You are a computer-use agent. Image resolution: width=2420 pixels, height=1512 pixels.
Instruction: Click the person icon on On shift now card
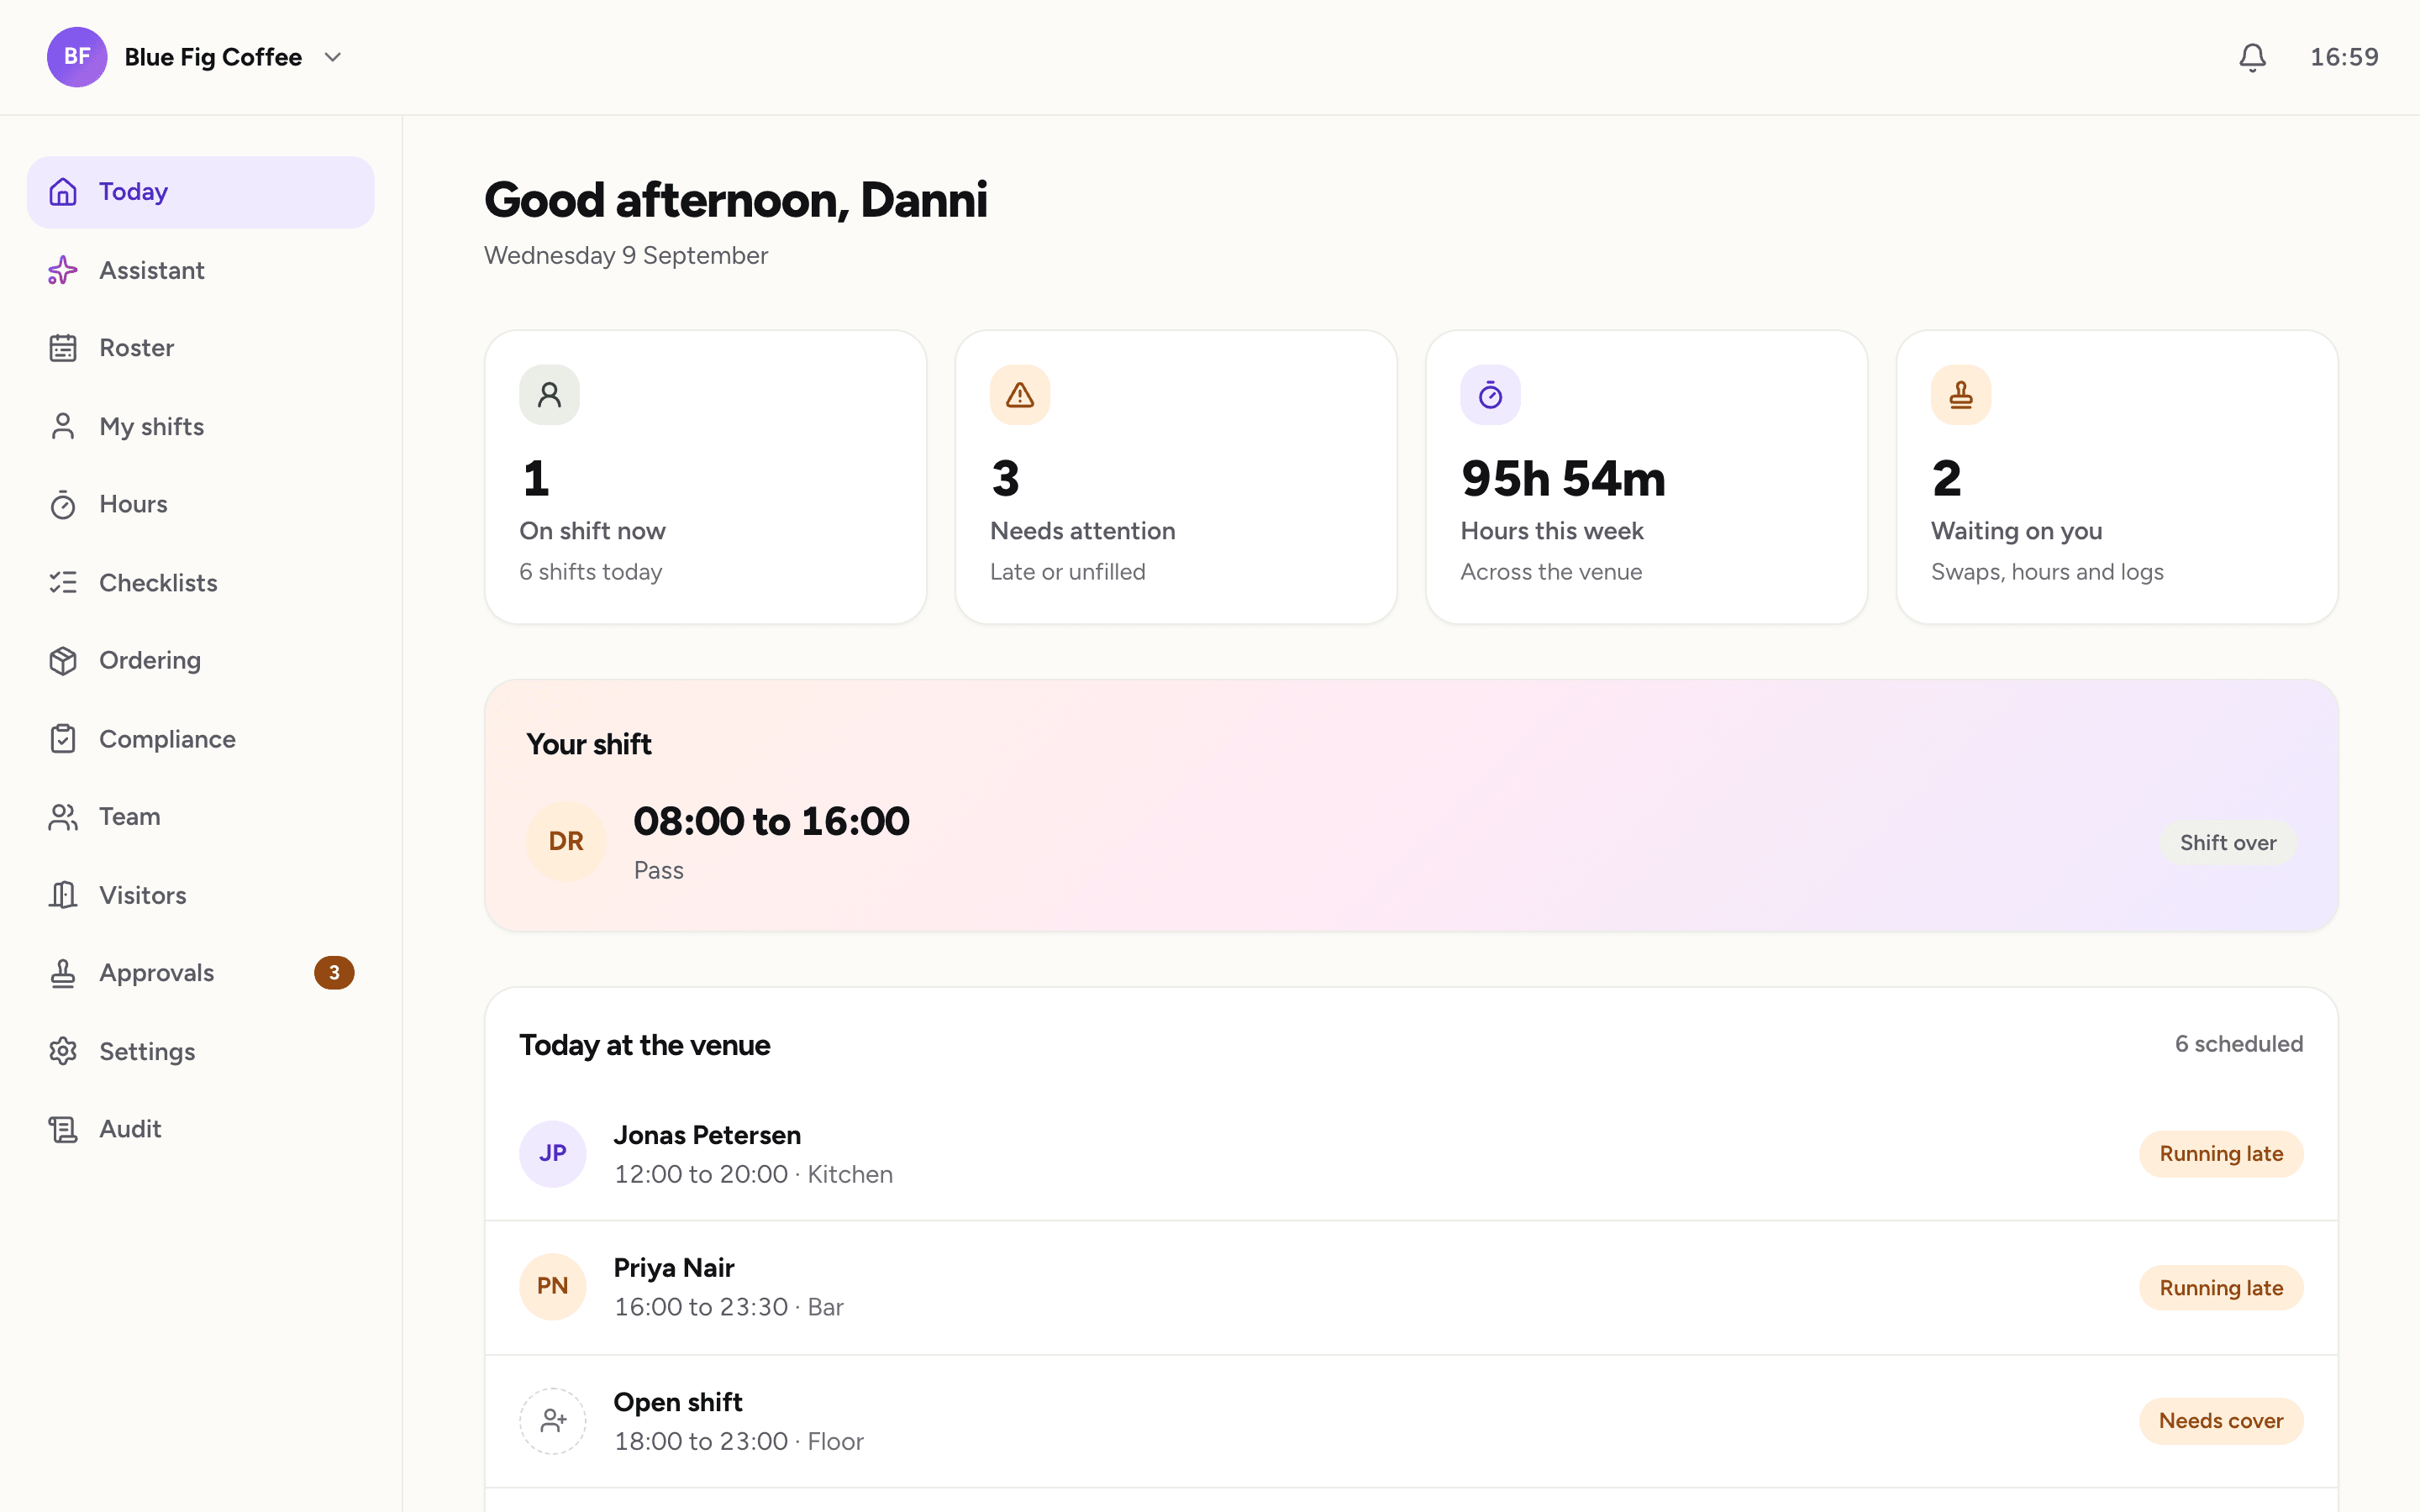(549, 395)
